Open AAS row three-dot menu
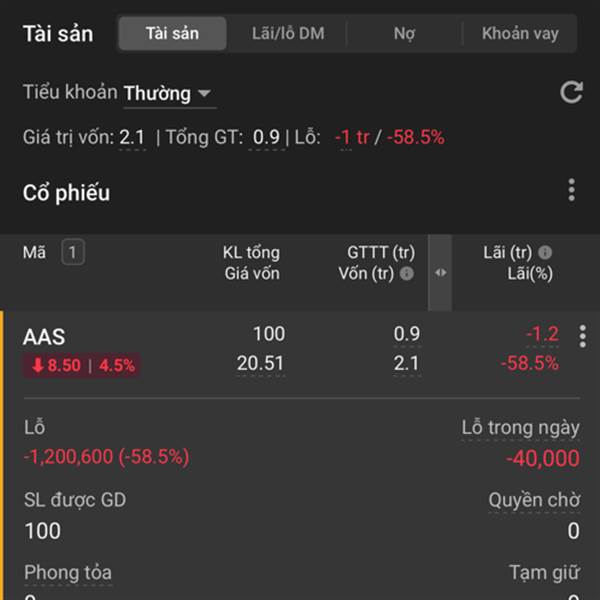Viewport: 600px width, 600px height. pyautogui.click(x=583, y=336)
